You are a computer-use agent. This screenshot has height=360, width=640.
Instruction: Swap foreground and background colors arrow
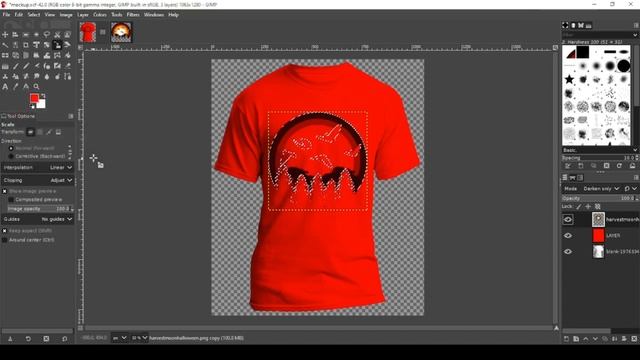click(x=43, y=96)
